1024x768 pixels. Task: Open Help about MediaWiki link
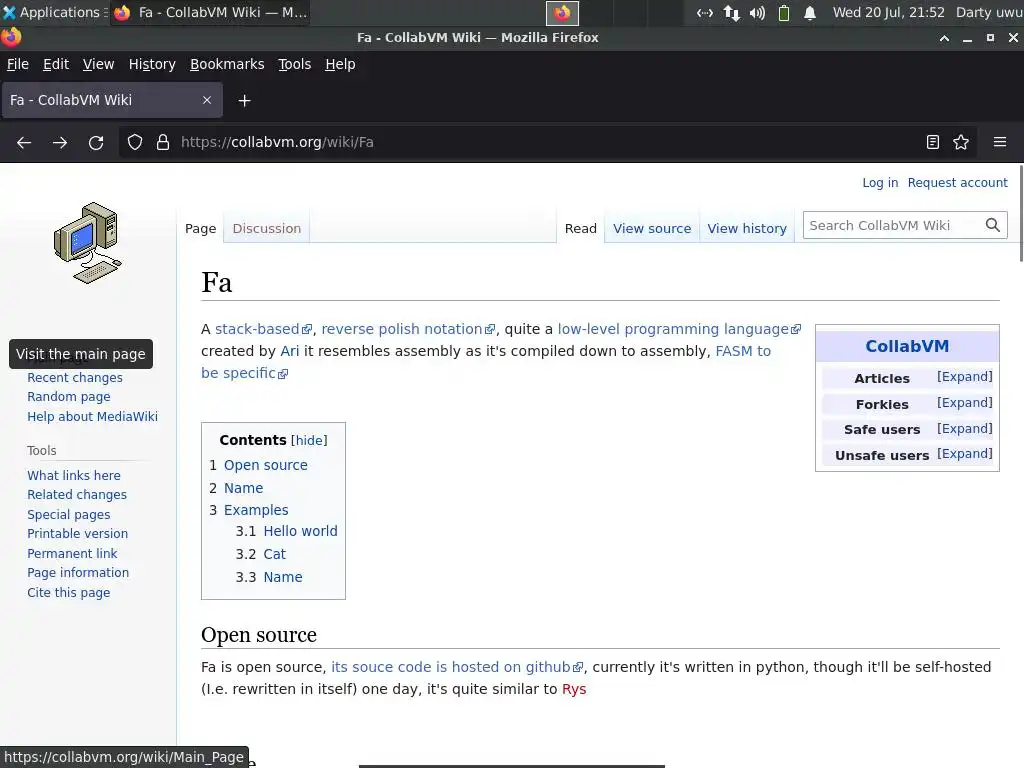(92, 417)
